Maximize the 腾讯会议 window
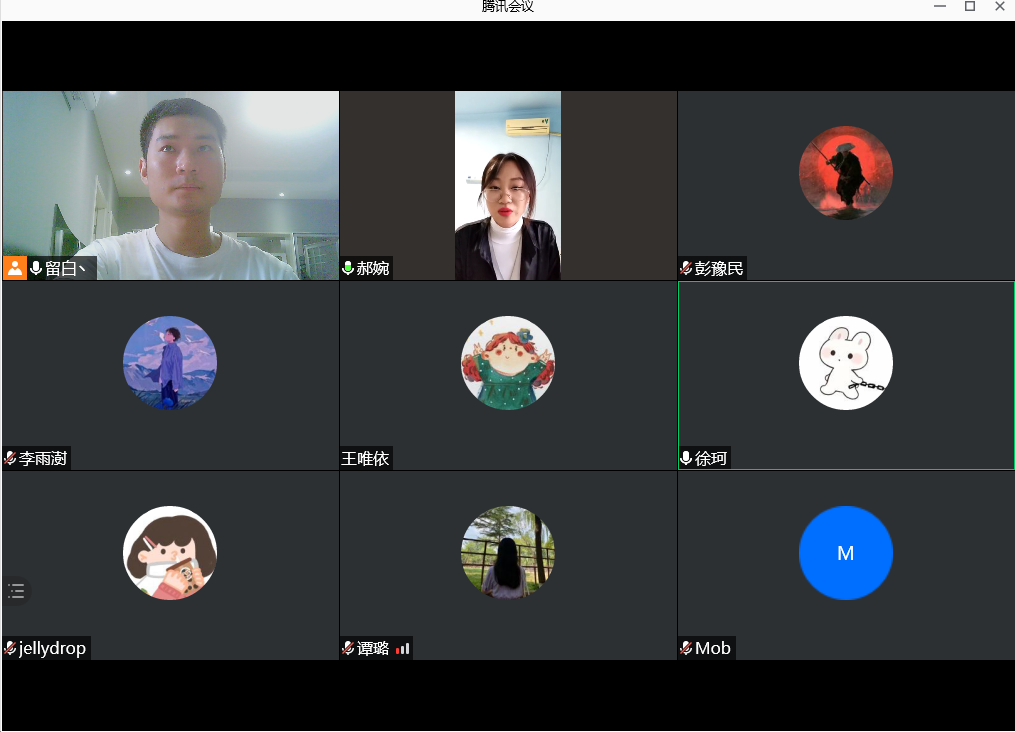Screen dimensions: 1015x732 pyautogui.click(x=969, y=7)
